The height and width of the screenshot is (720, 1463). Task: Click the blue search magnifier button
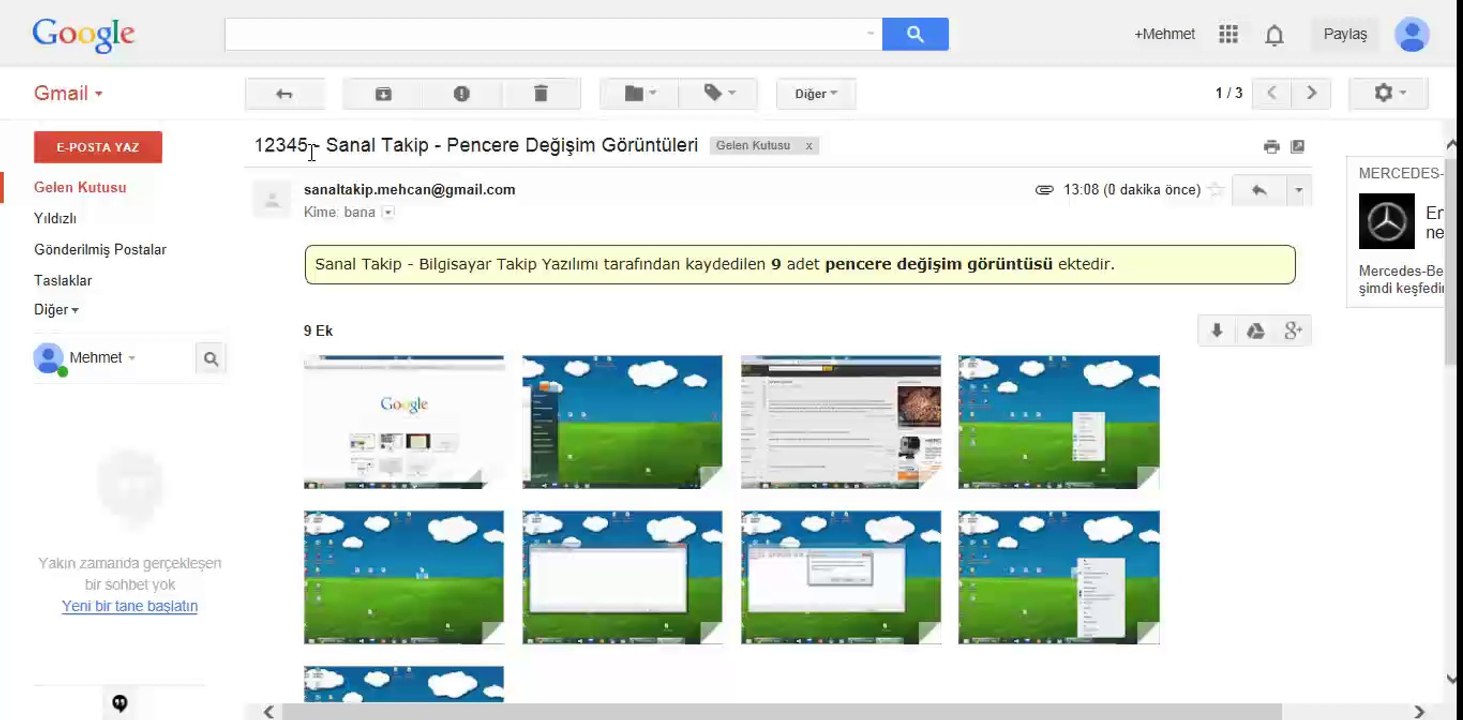[915, 34]
